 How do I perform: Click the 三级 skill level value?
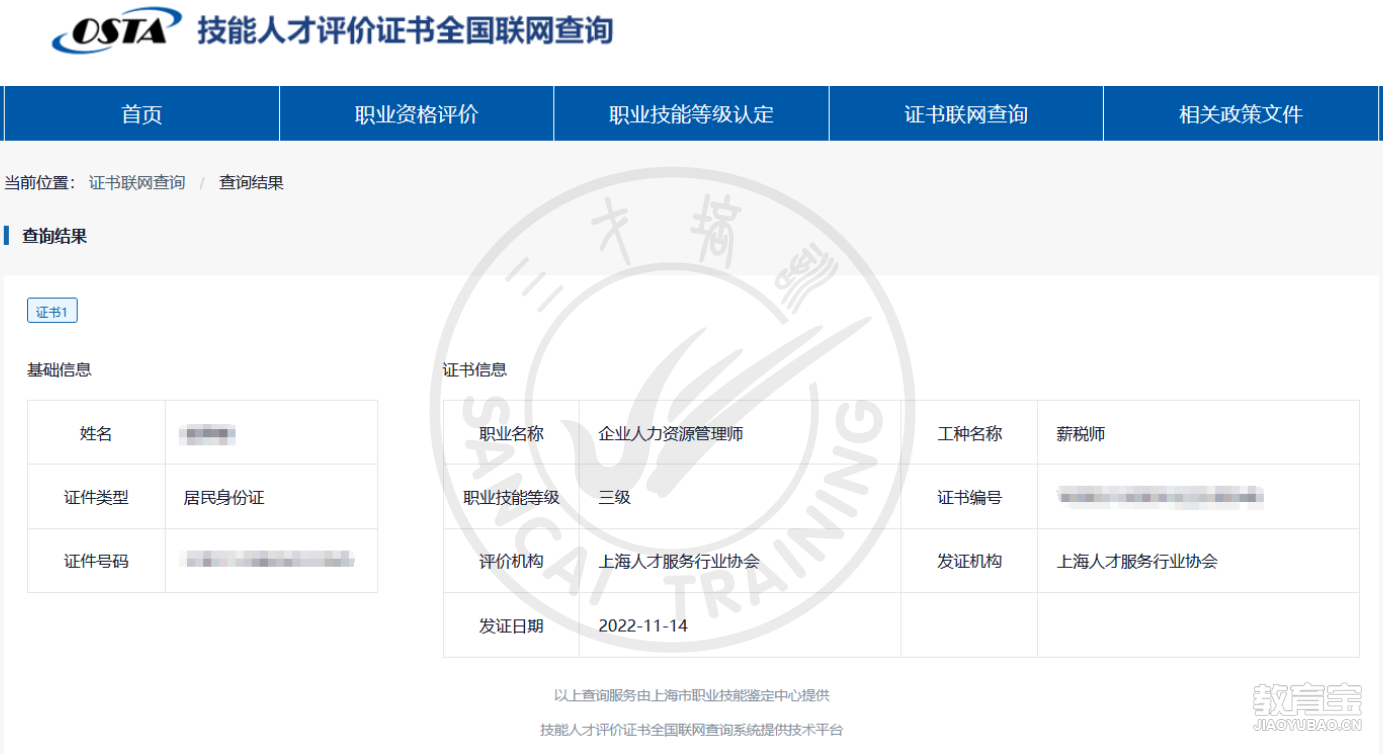point(614,497)
